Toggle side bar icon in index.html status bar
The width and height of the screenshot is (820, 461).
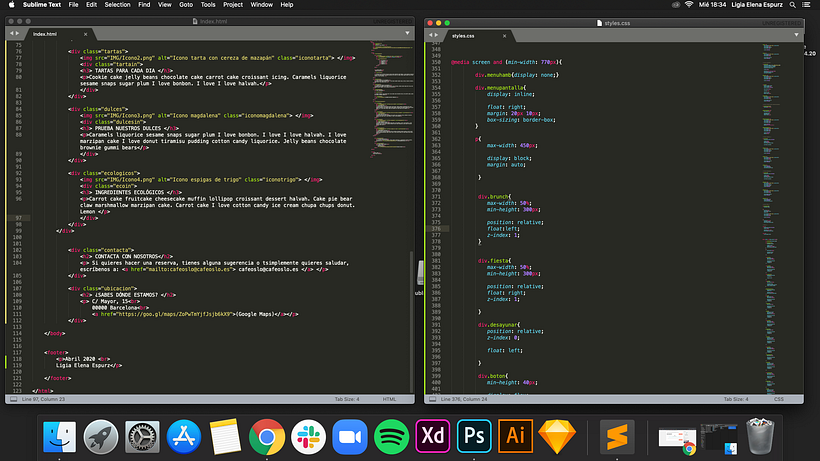14,399
